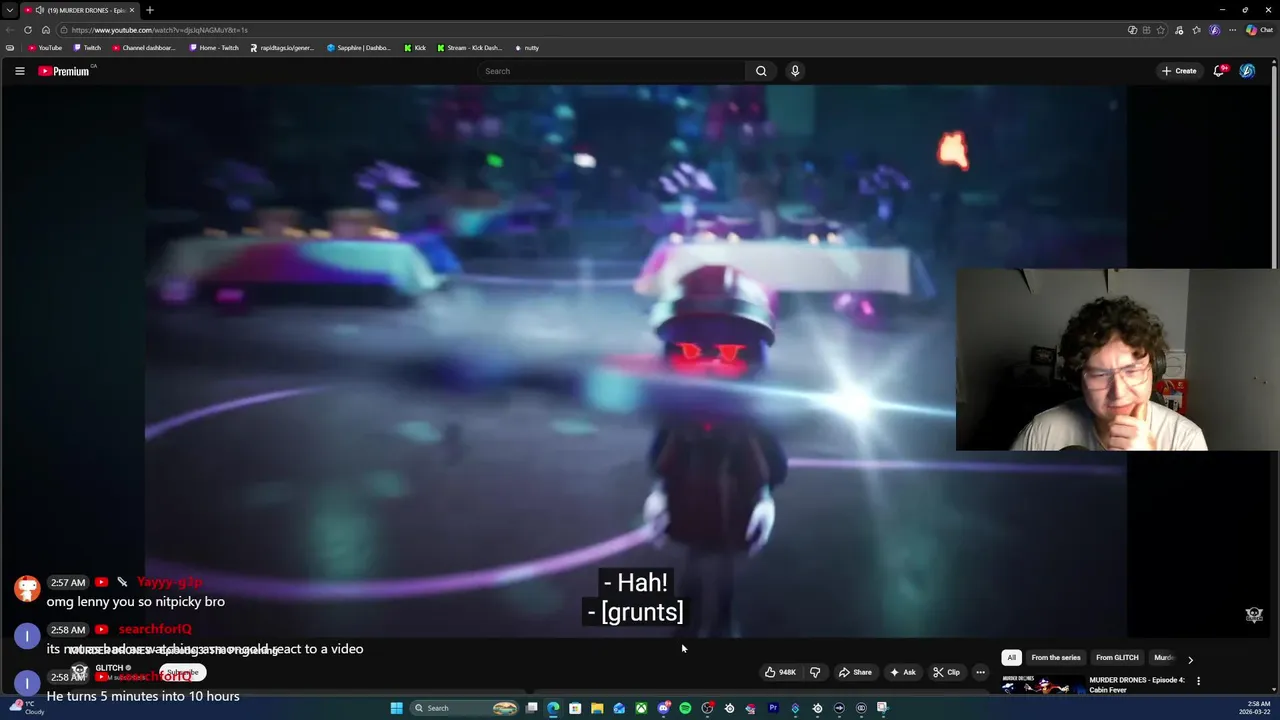Screen dimensions: 1280x720
Task: Open Stream - Kick Dashboard bookmark
Action: tap(470, 48)
